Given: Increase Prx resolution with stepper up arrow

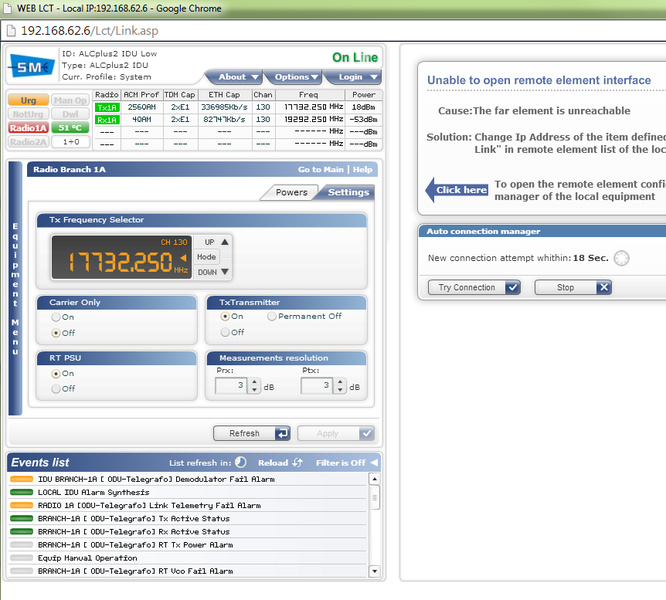Looking at the screenshot, I should pyautogui.click(x=254, y=383).
